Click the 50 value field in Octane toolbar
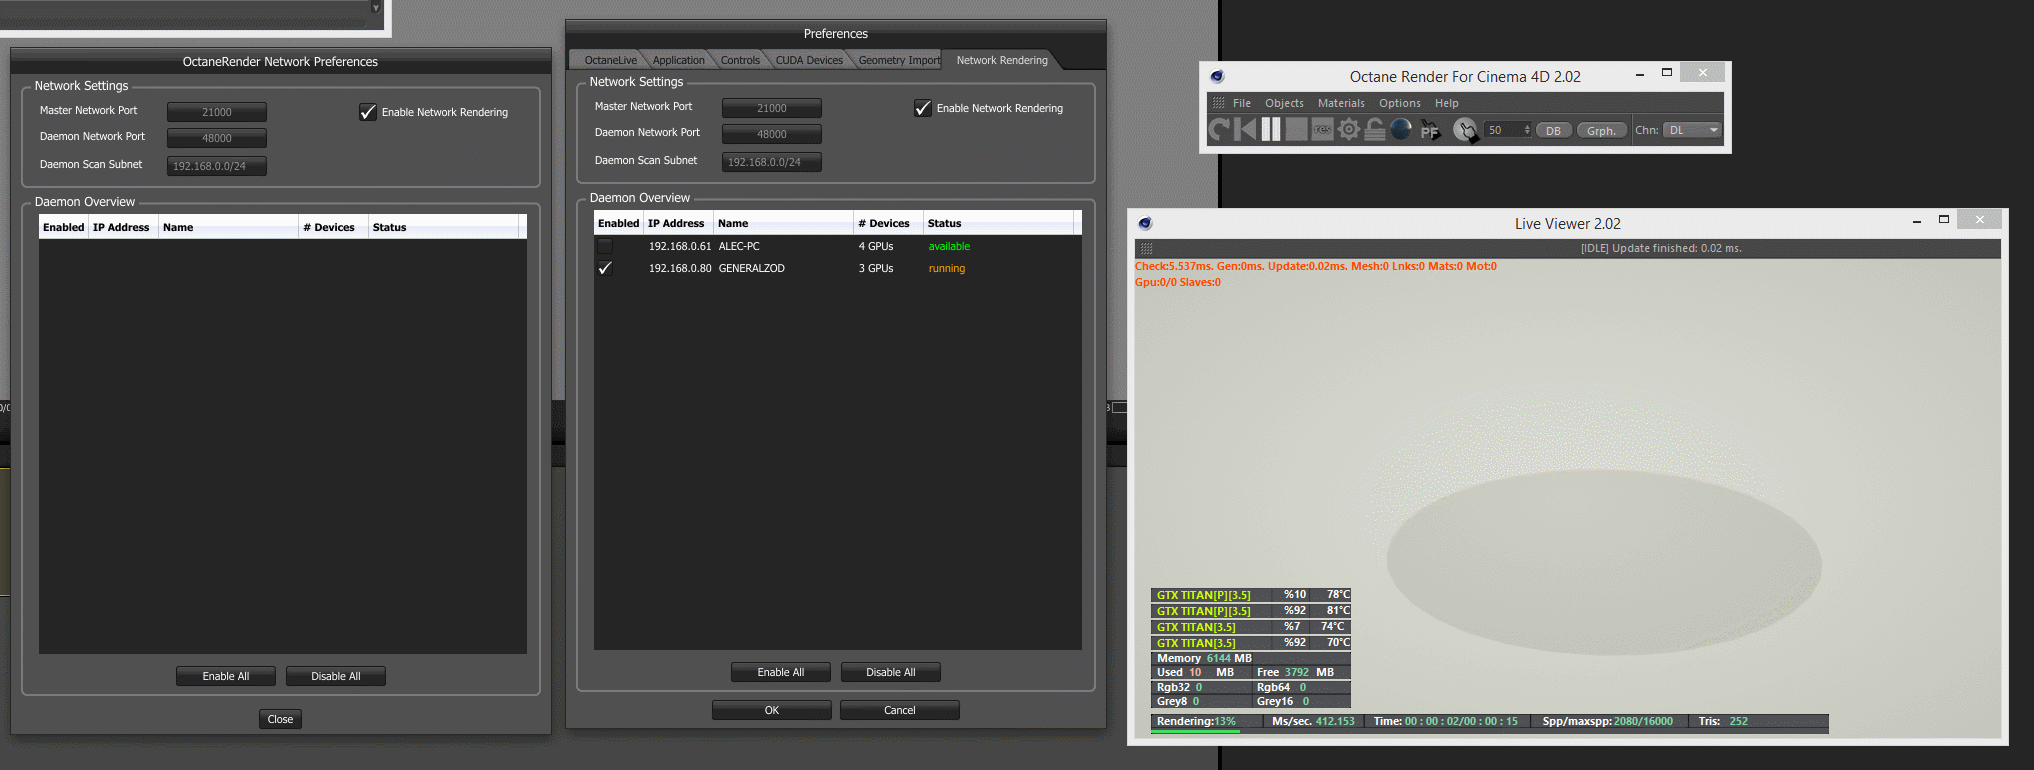The width and height of the screenshot is (2034, 770). click(1503, 130)
